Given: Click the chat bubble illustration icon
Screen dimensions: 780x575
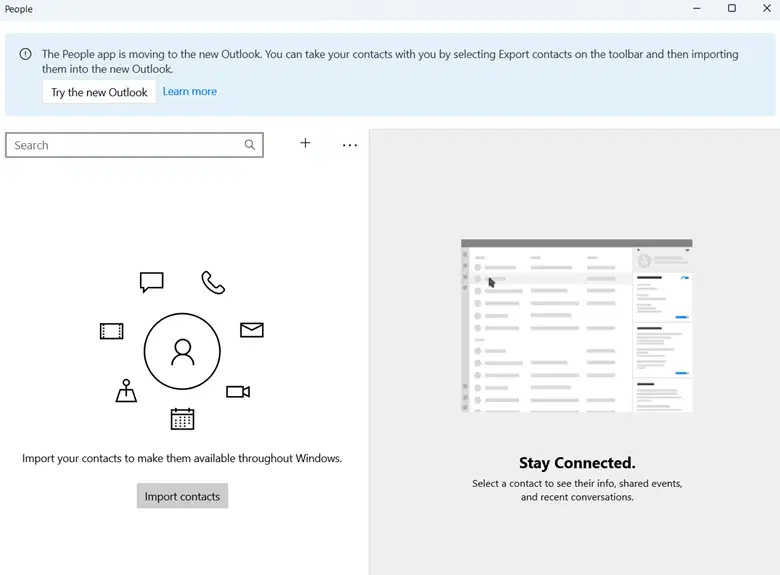Looking at the screenshot, I should coord(152,282).
